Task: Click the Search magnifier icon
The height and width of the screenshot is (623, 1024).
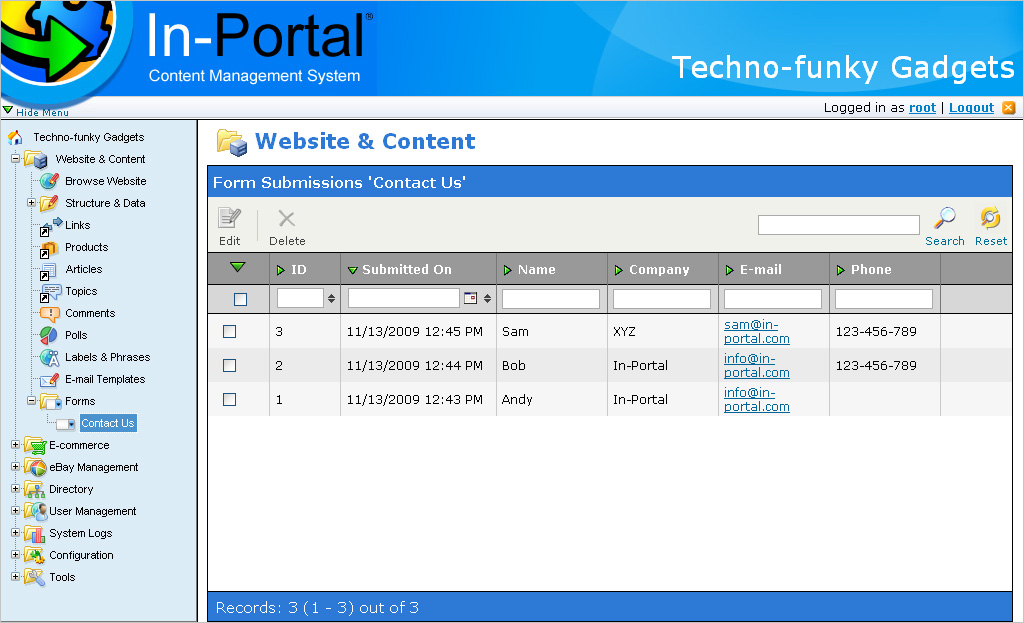Action: coord(944,219)
